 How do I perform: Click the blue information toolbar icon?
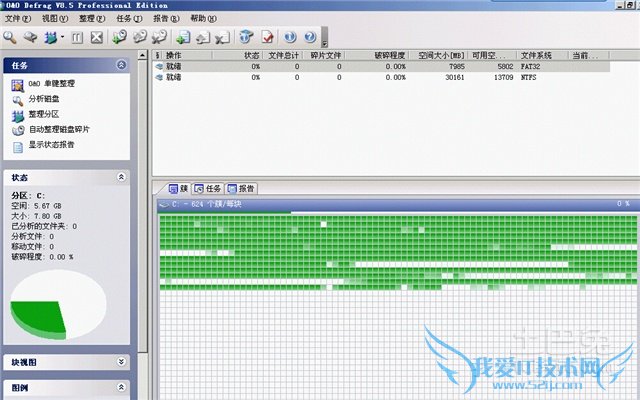tap(290, 37)
